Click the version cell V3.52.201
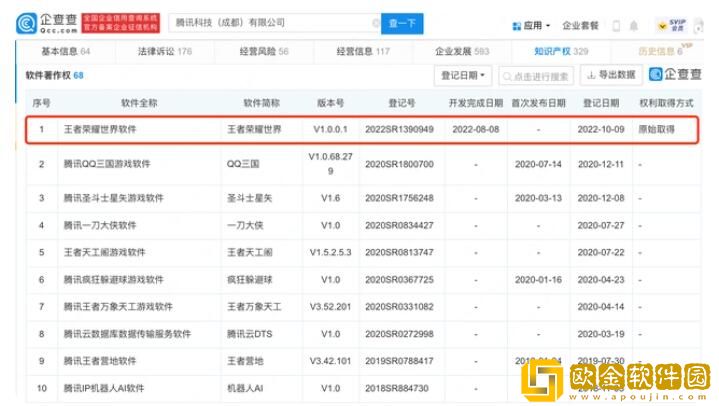This screenshot has height=406, width=719. (x=330, y=306)
